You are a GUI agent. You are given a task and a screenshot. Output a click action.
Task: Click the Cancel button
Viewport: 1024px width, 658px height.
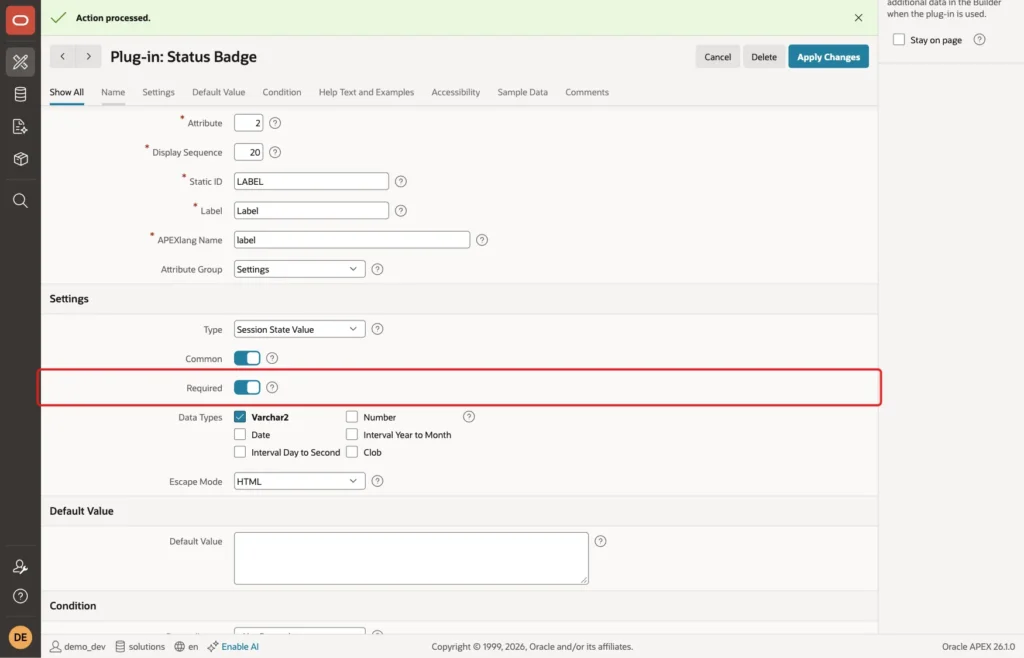pos(718,57)
